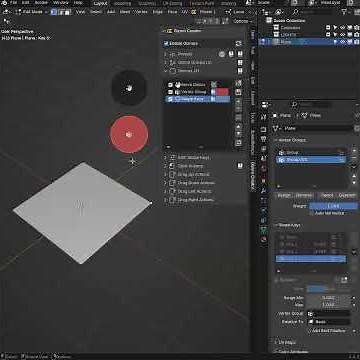This screenshot has height=360, width=360.
Task: Click the move-down arrow beside the Stories list
Action: point(239,134)
